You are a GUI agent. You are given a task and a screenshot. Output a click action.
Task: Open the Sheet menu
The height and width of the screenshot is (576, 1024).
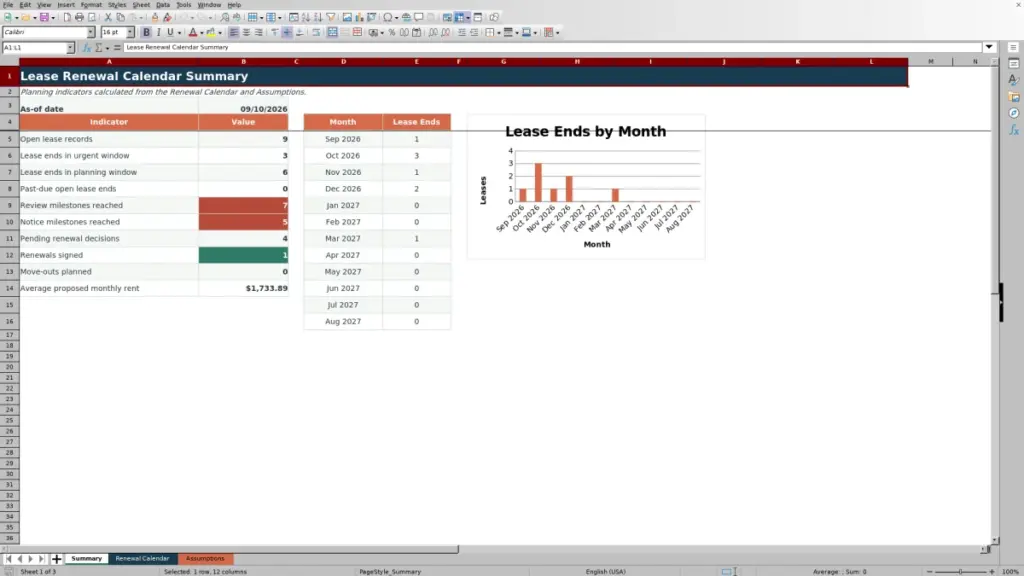pos(141,5)
